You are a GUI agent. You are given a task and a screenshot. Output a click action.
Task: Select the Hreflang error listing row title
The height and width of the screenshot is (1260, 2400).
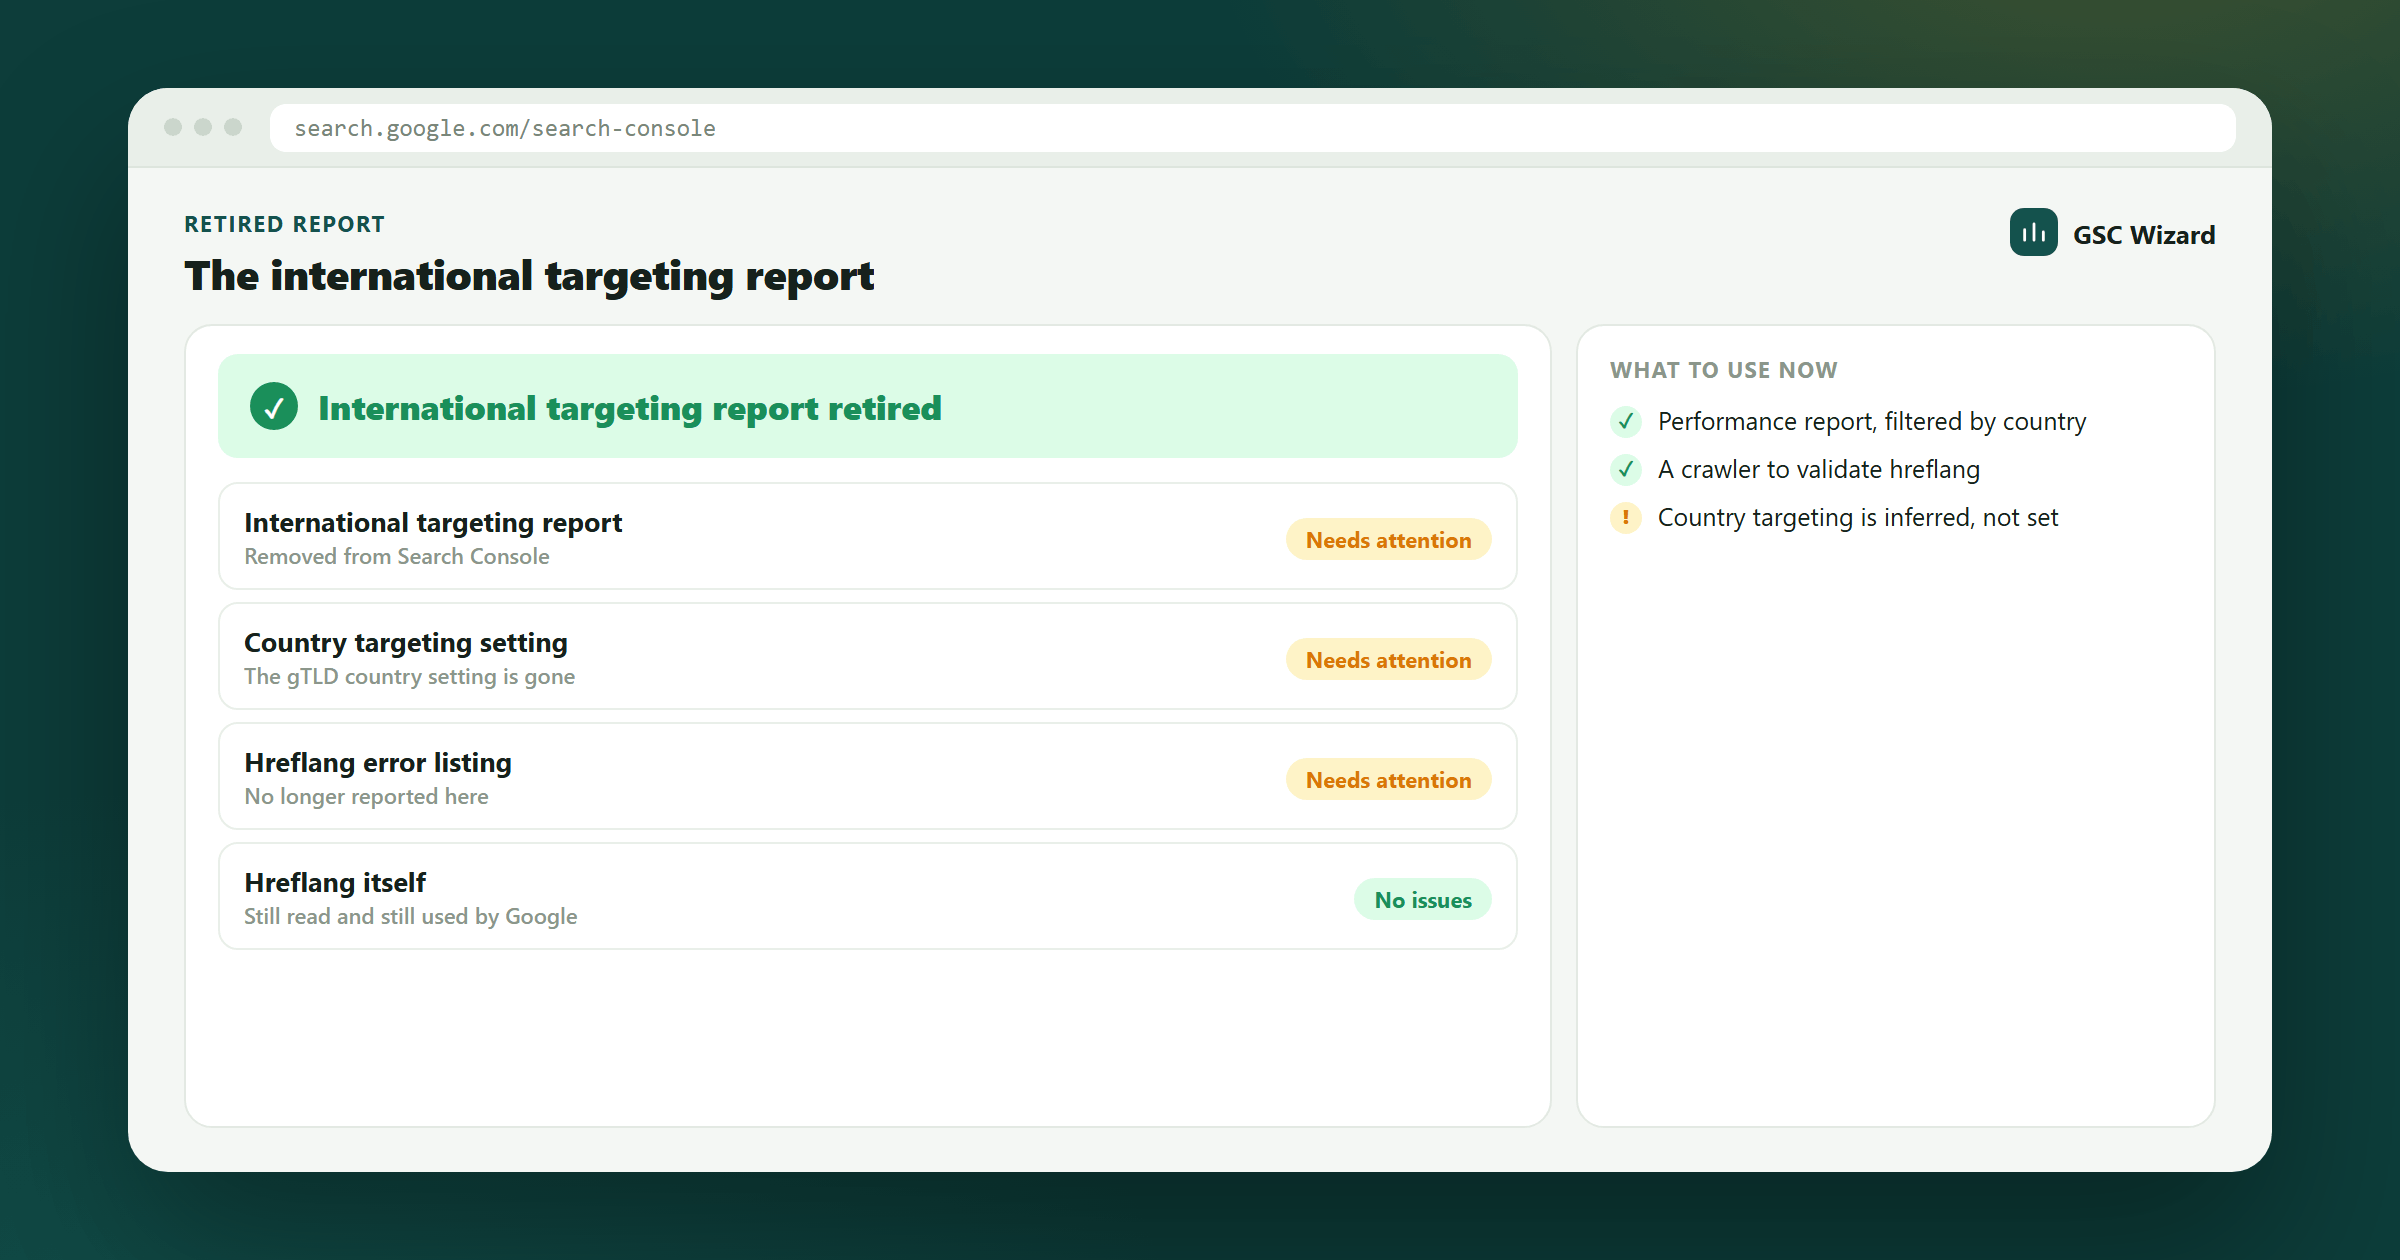[378, 763]
